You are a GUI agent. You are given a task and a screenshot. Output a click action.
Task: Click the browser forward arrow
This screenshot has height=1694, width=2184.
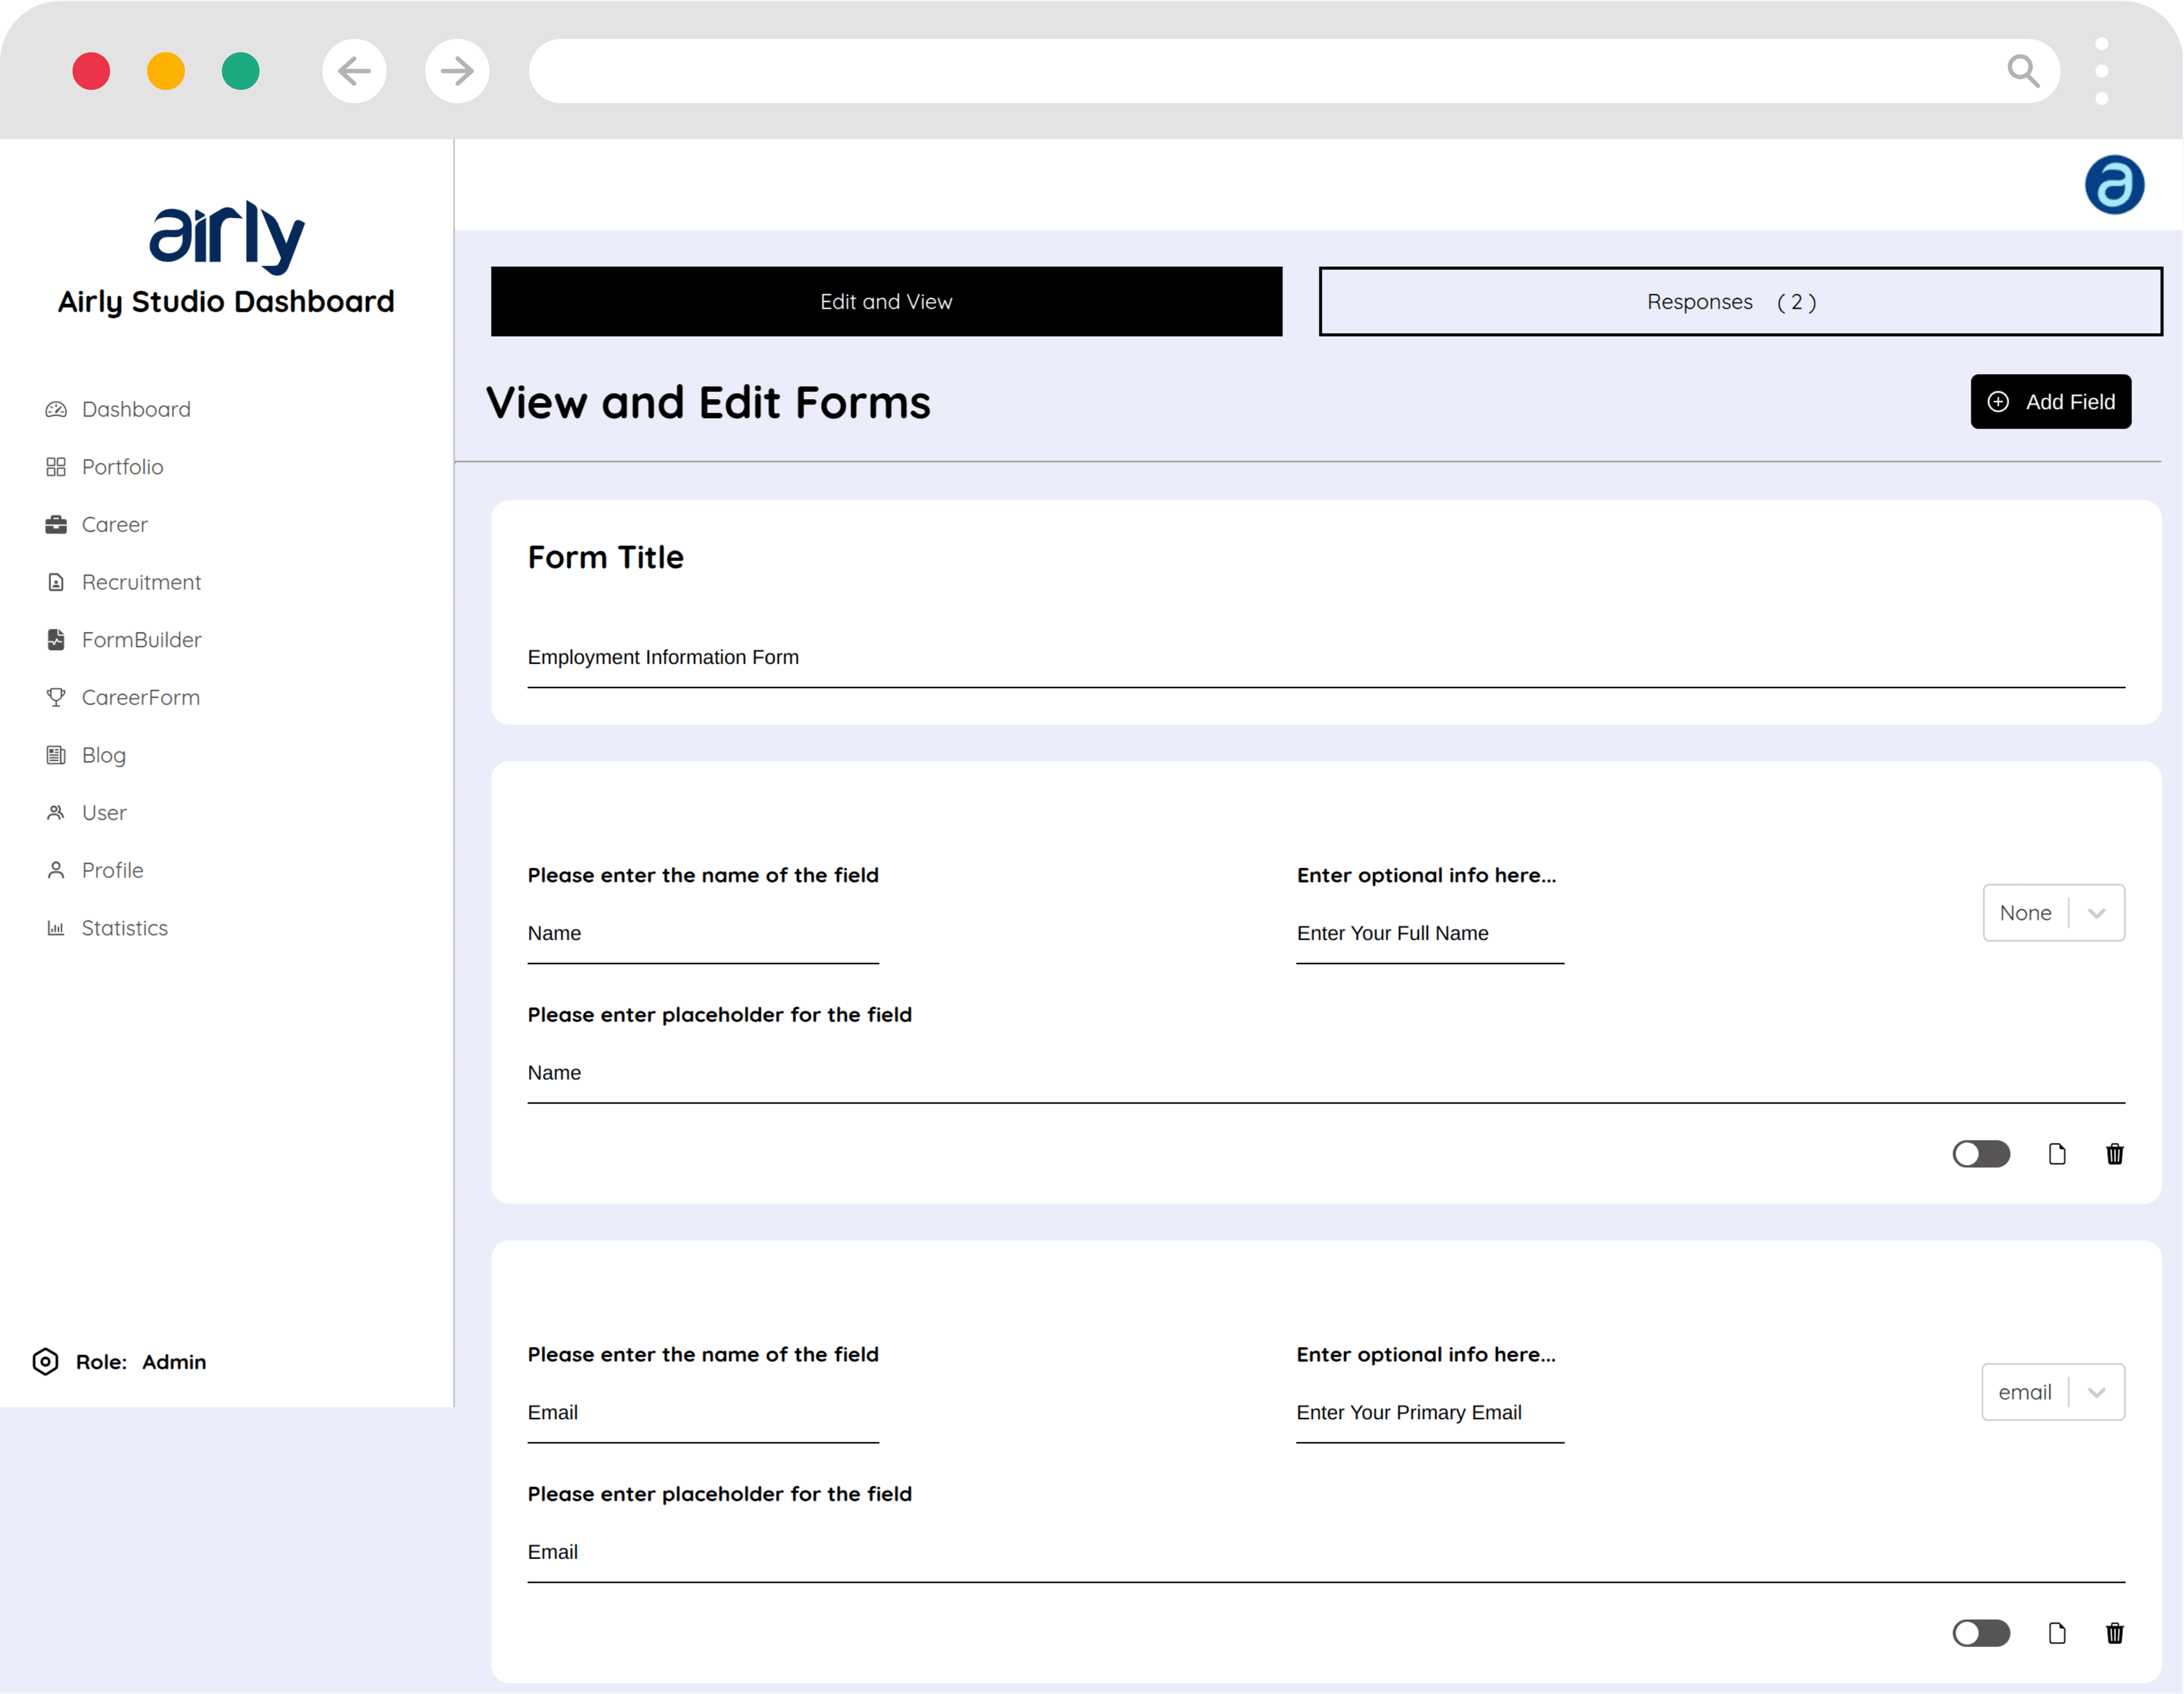(457, 71)
